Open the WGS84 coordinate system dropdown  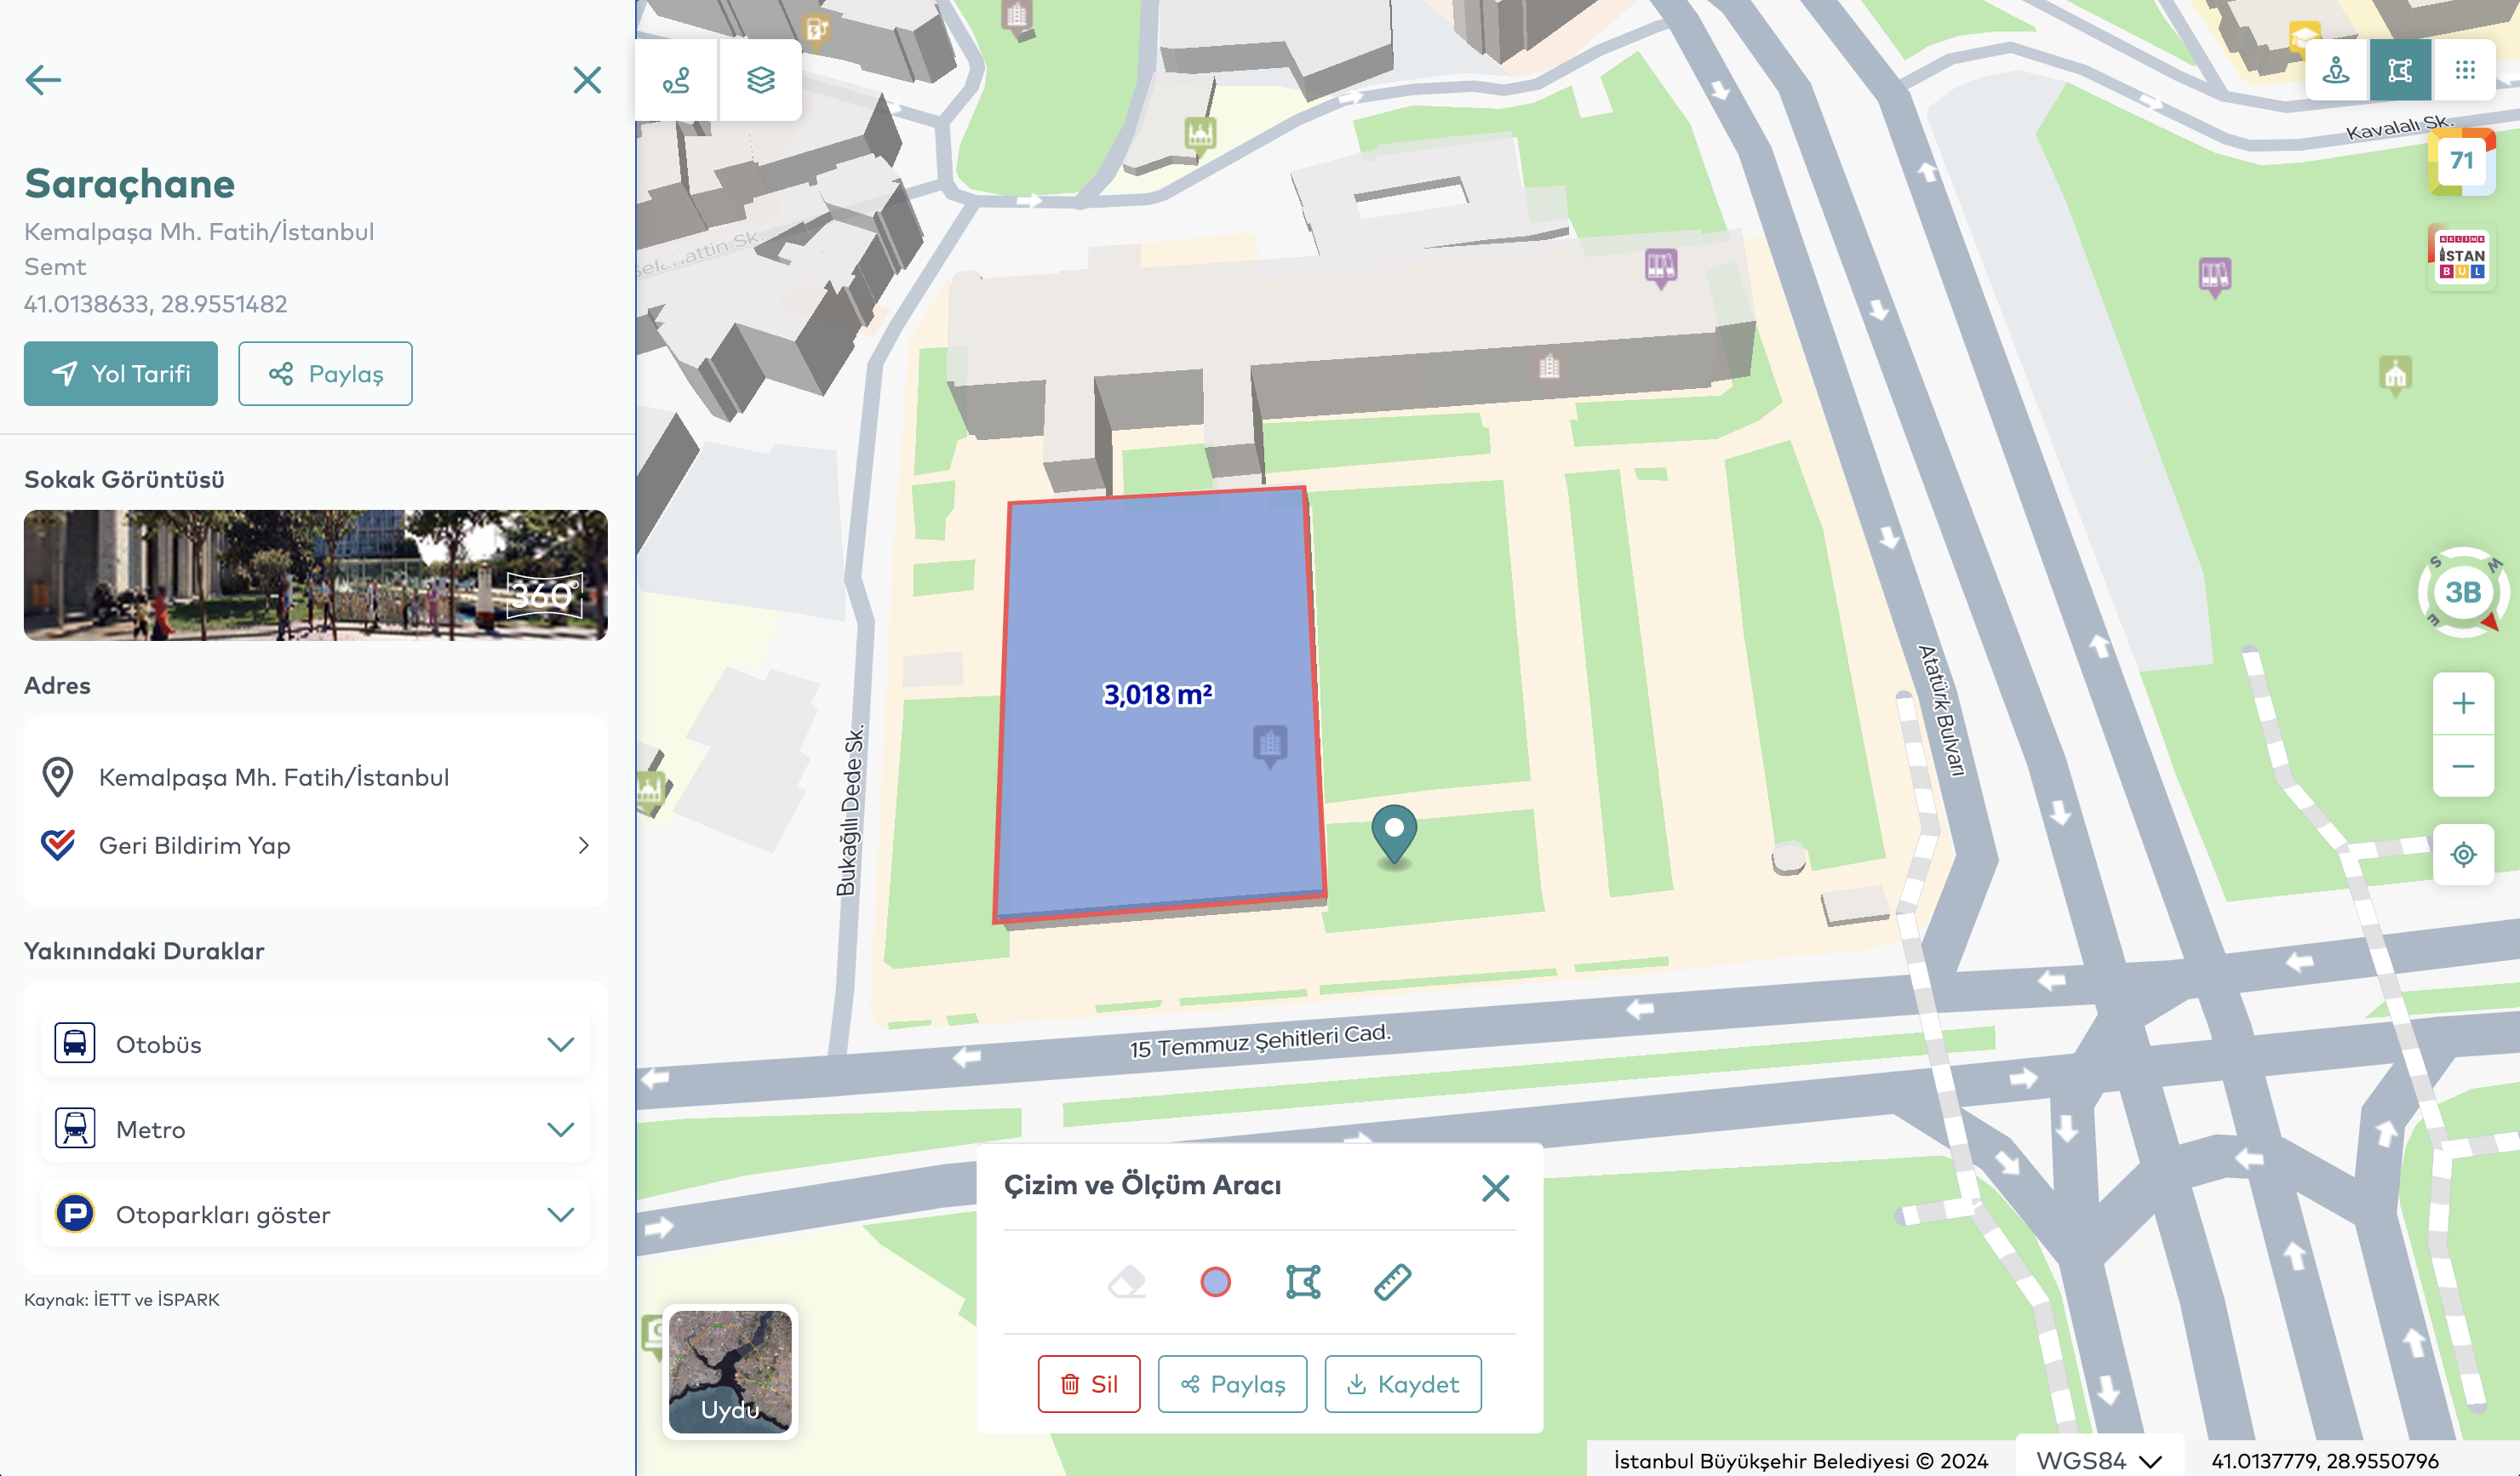coord(2099,1460)
